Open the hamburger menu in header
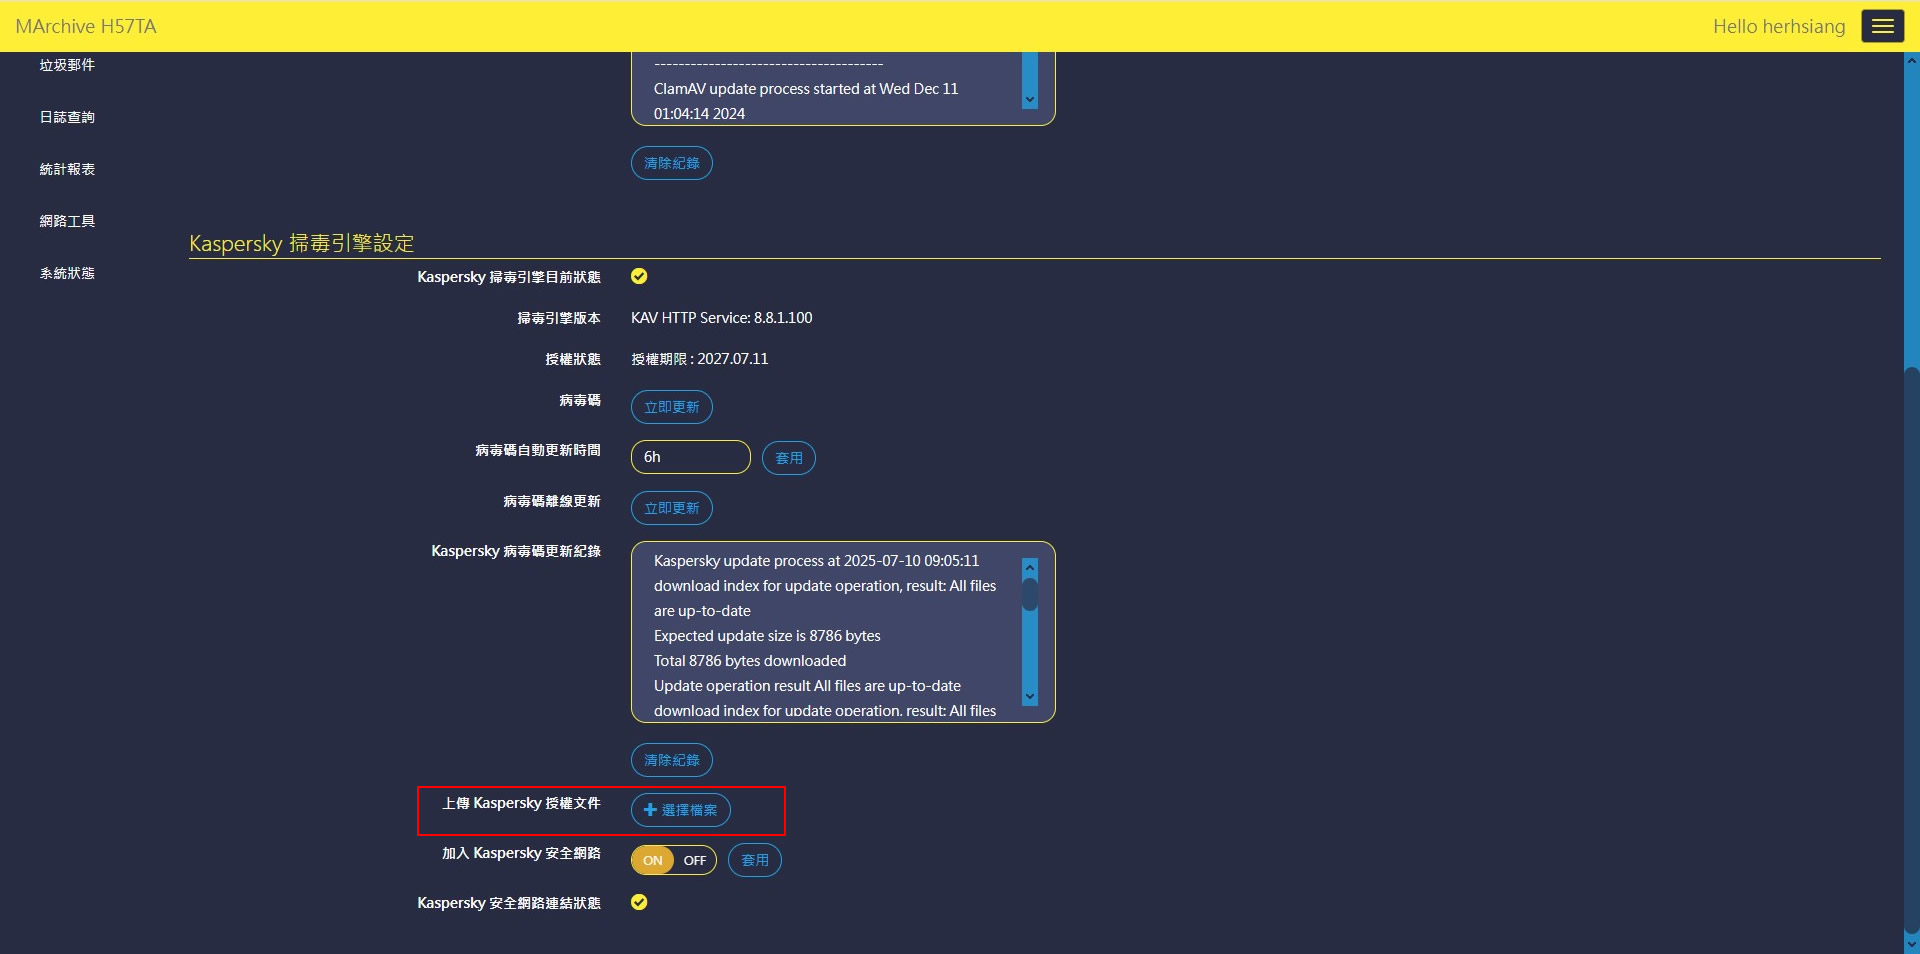The image size is (1920, 954). point(1882,27)
